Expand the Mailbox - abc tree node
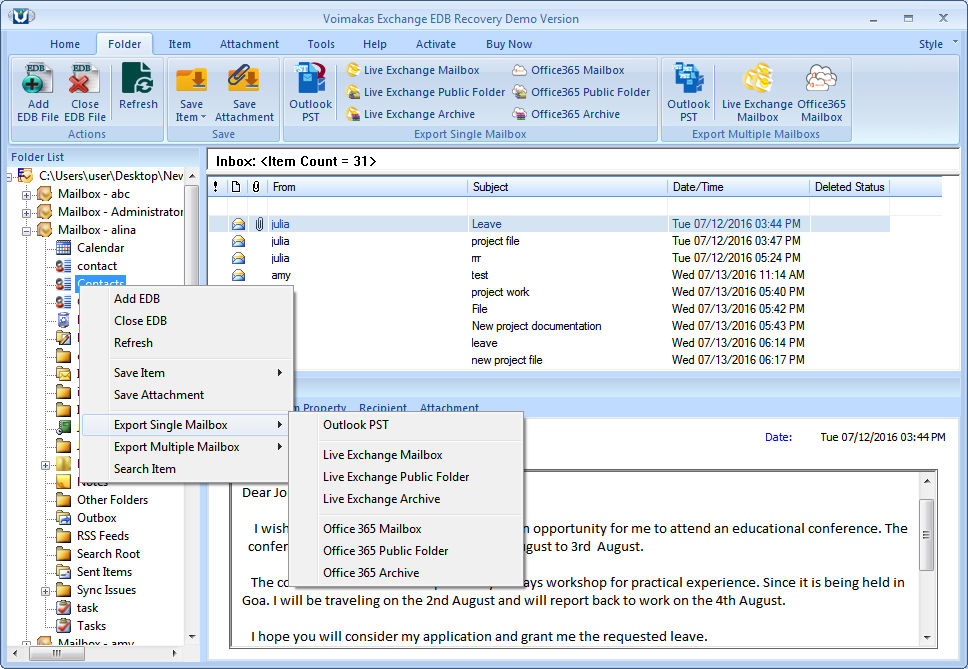 point(27,195)
